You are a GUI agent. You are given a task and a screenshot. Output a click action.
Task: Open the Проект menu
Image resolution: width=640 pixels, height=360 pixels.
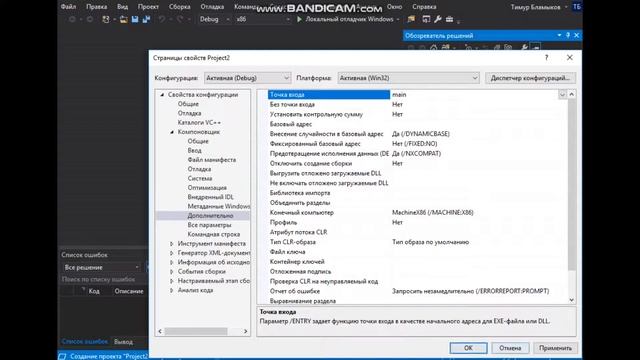click(x=148, y=7)
